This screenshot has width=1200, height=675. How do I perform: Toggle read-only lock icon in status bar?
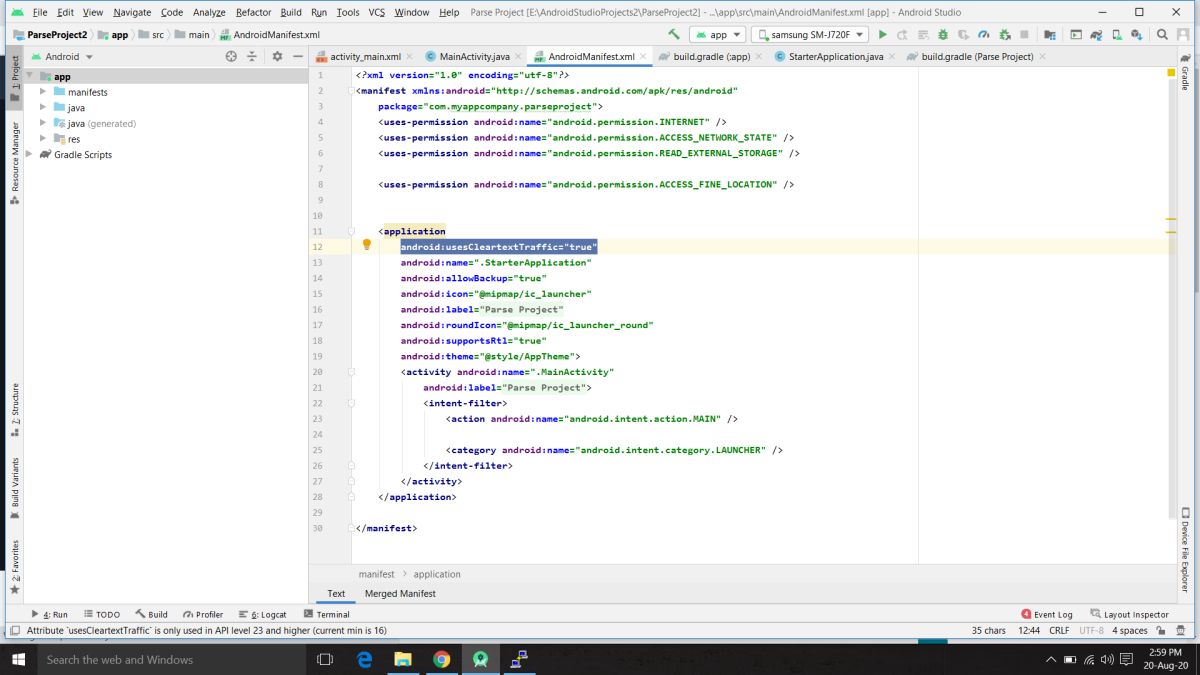[1161, 631]
